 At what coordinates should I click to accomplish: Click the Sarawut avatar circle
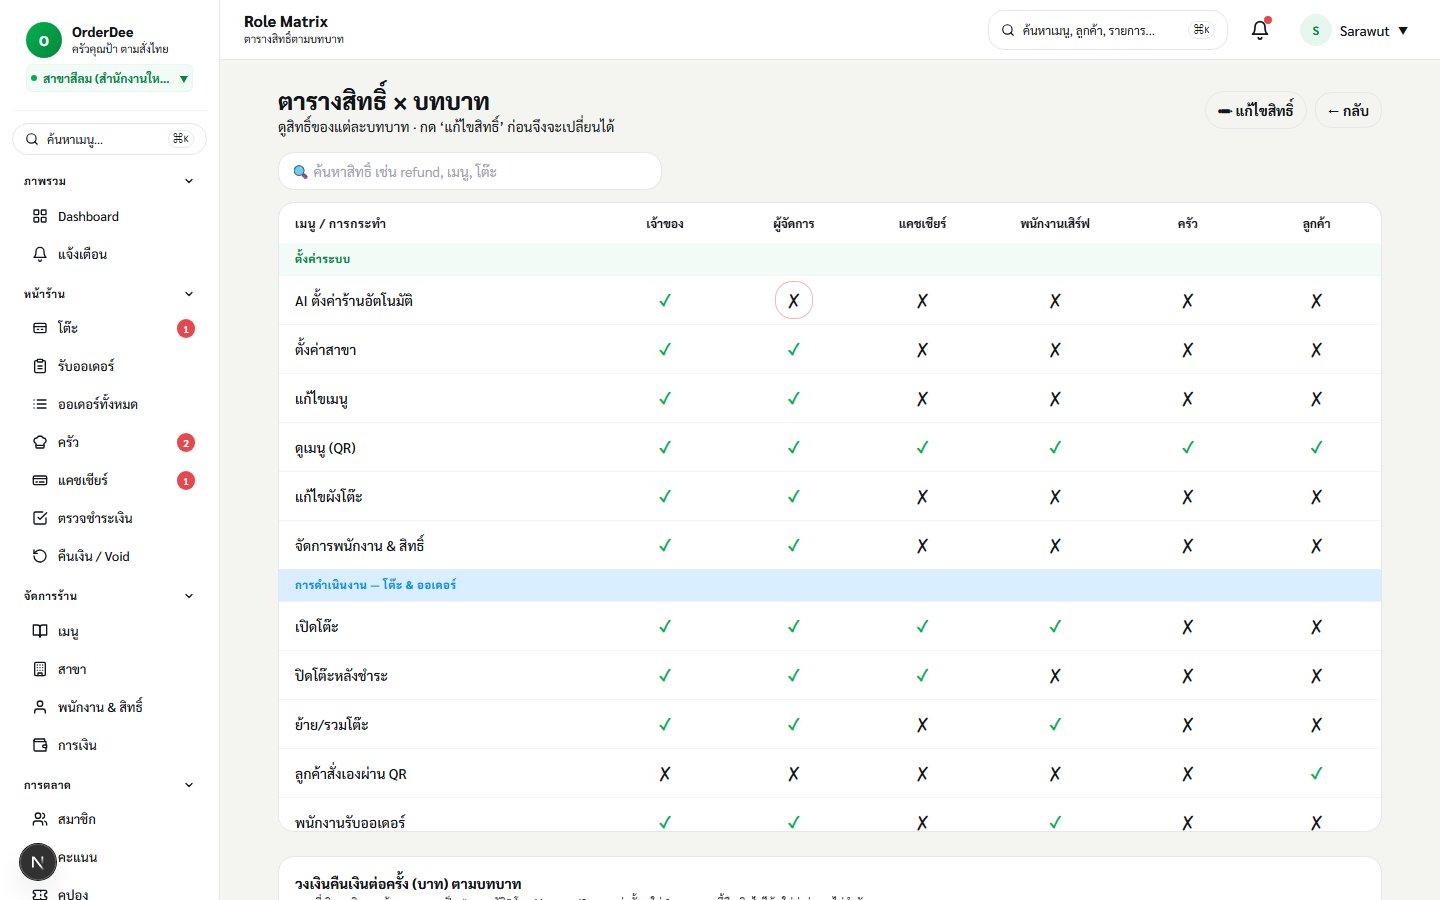pos(1315,30)
